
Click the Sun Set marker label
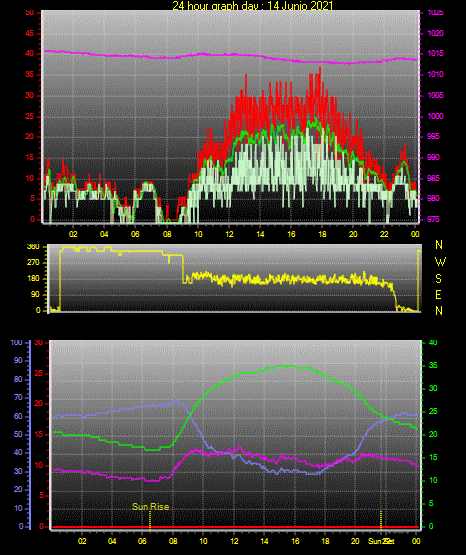381,541
